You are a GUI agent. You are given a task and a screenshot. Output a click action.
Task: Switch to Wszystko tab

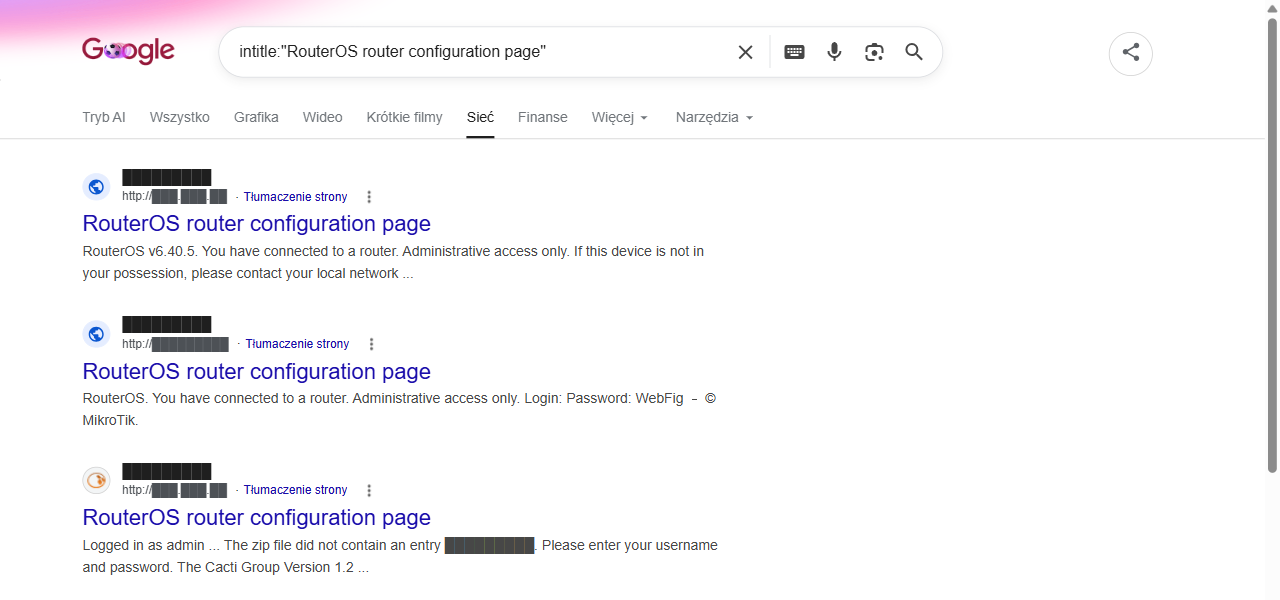pyautogui.click(x=180, y=117)
